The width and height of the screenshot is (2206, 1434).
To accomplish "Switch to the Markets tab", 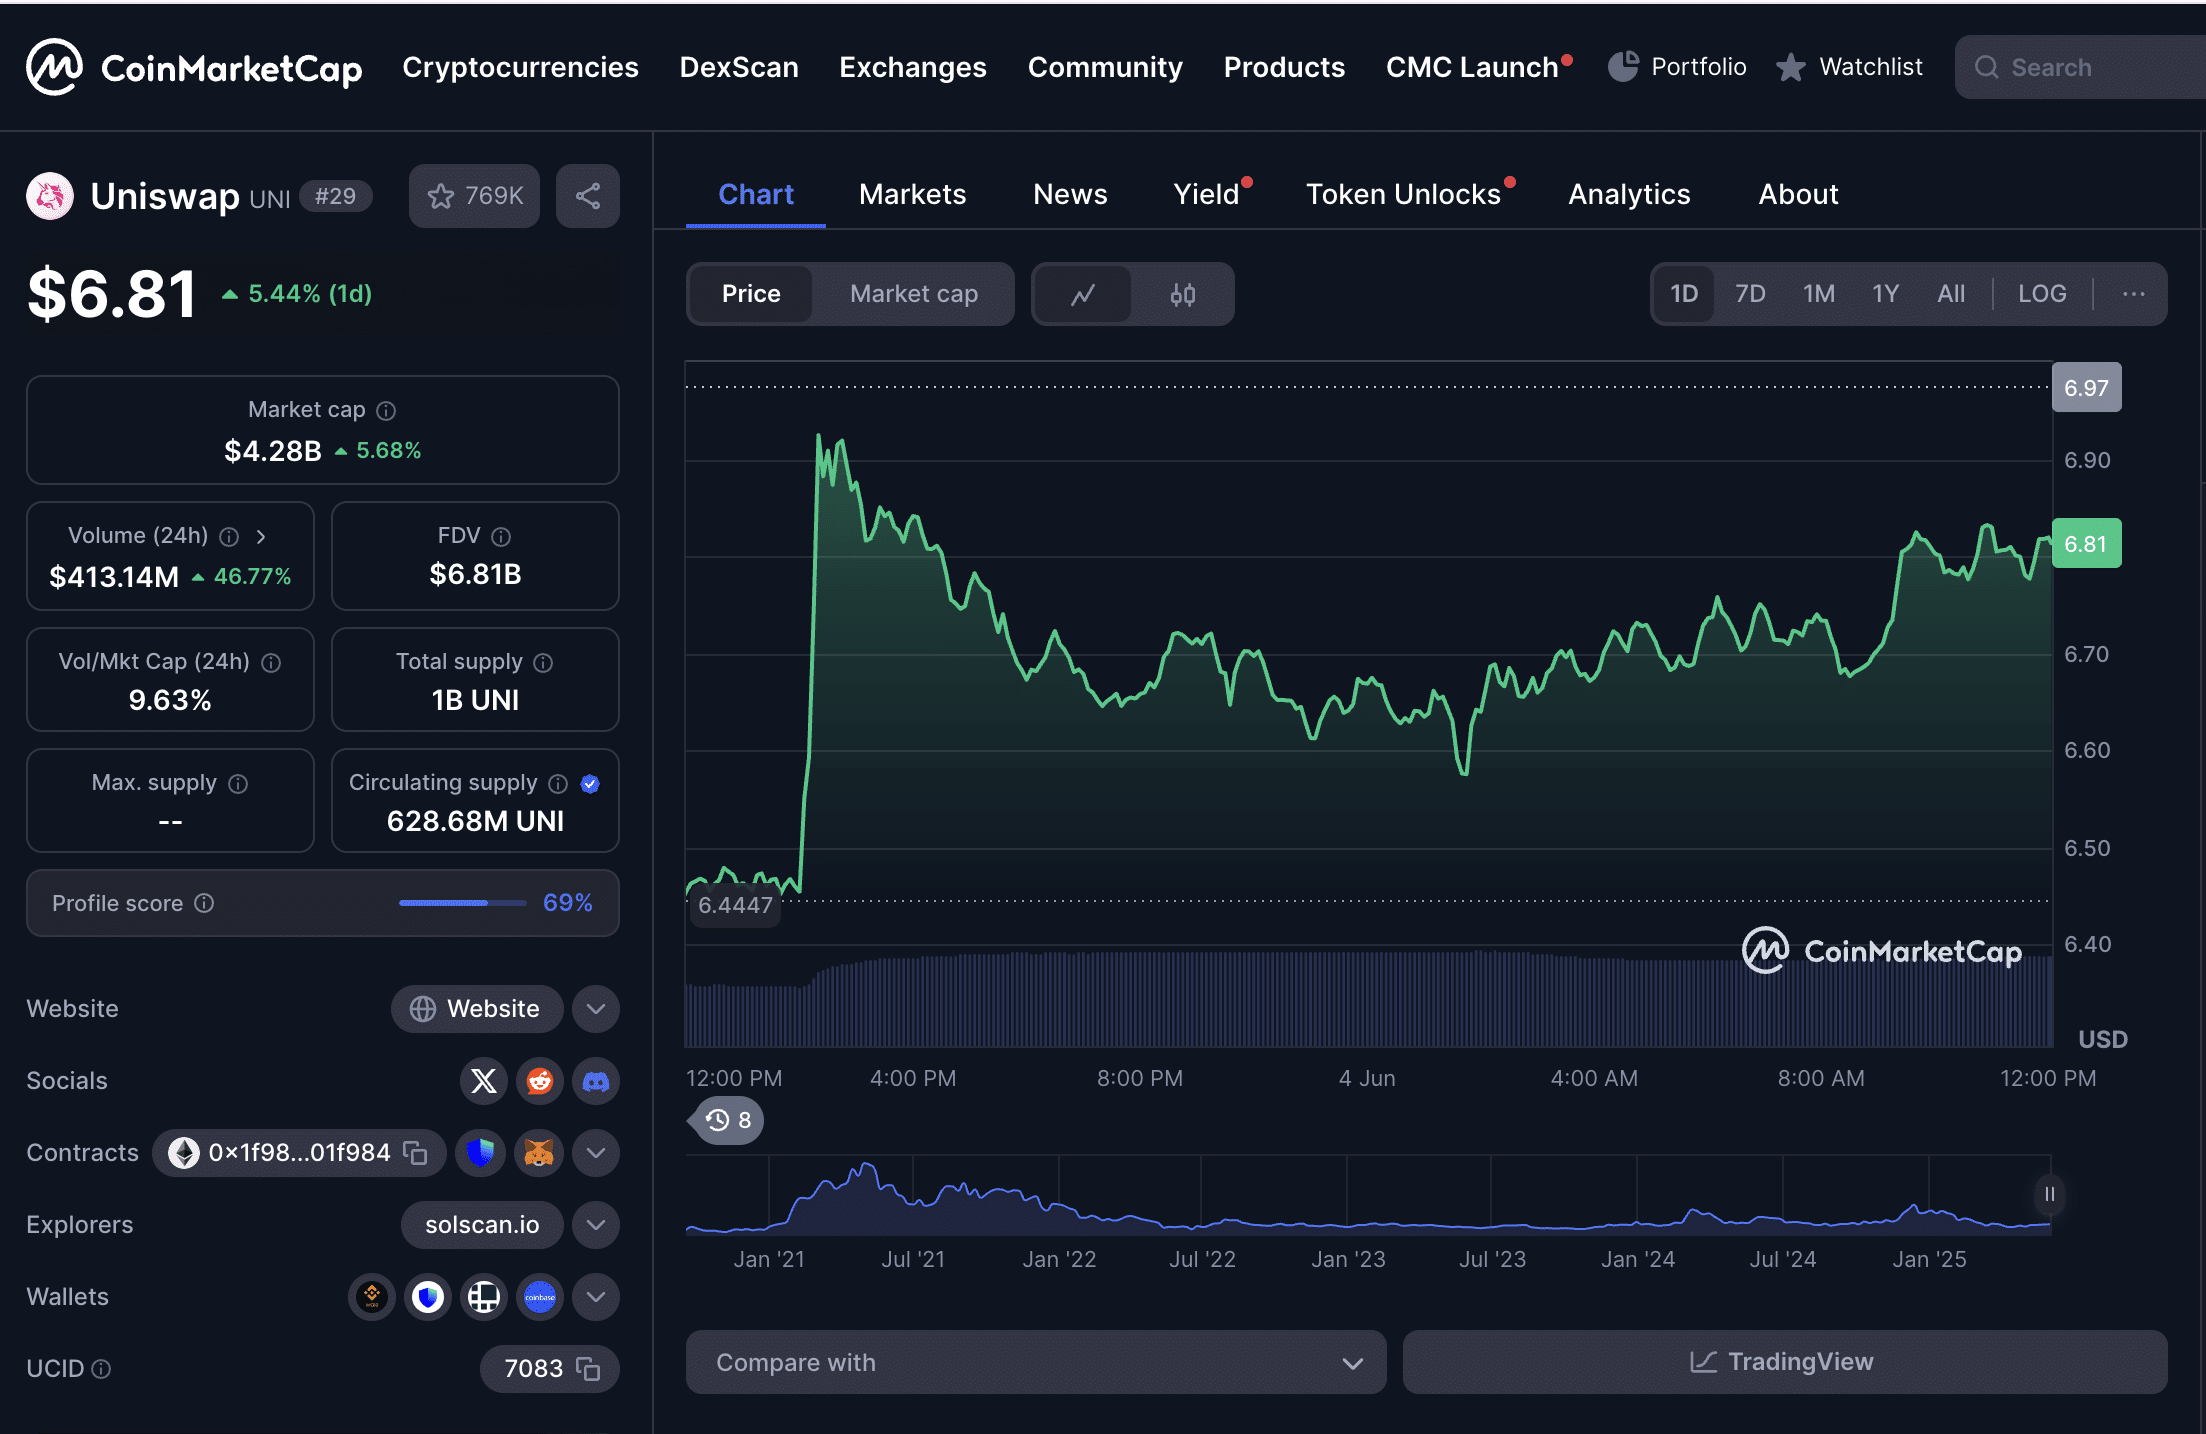I will click(x=912, y=194).
